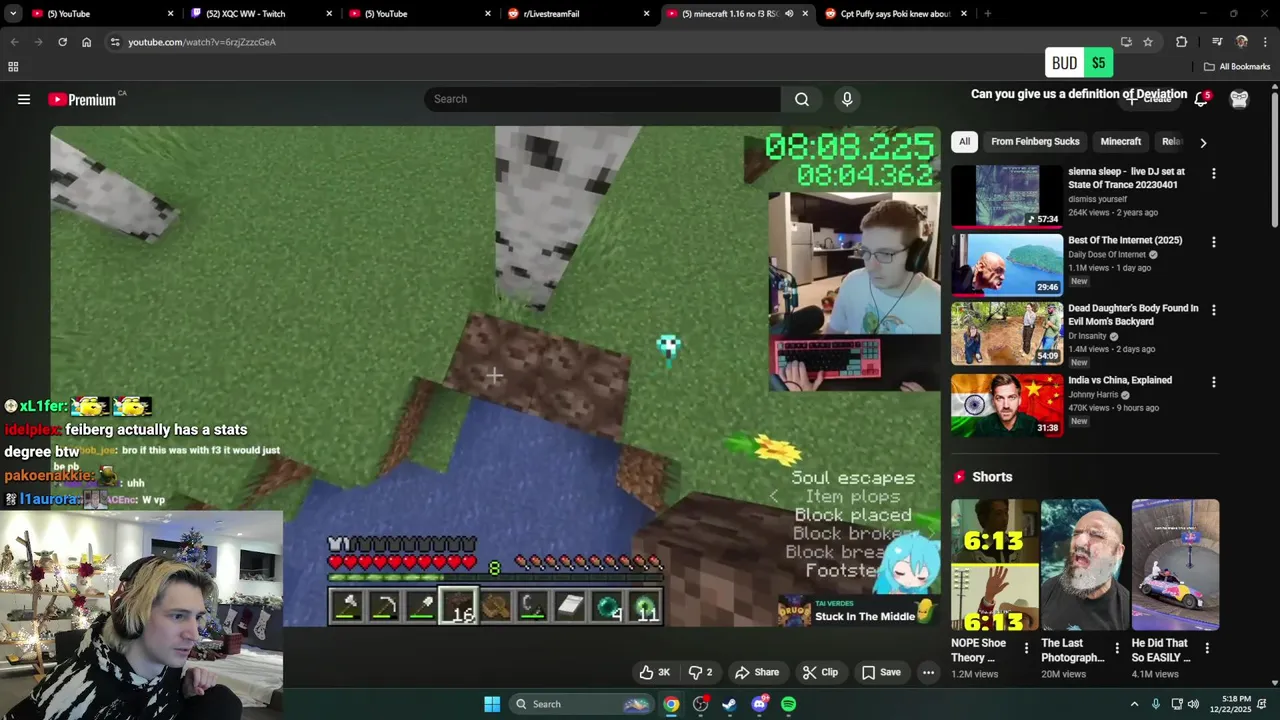Open the All Bookmarks folder
The width and height of the screenshot is (1280, 720).
[1237, 67]
